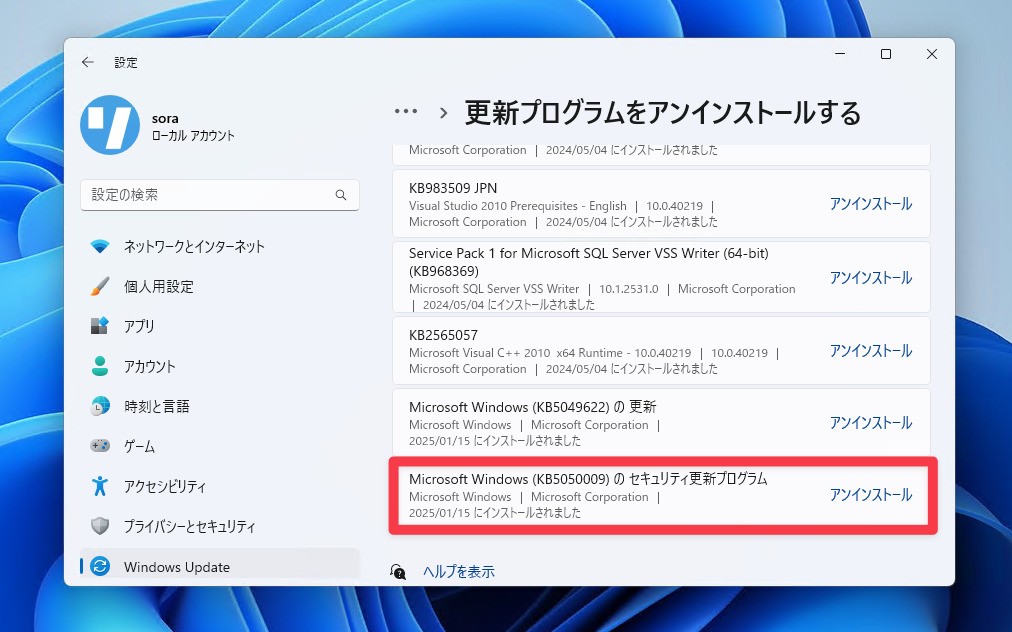This screenshot has width=1012, height=632.
Task: Click the 設定 window title text
Action: coord(126,62)
